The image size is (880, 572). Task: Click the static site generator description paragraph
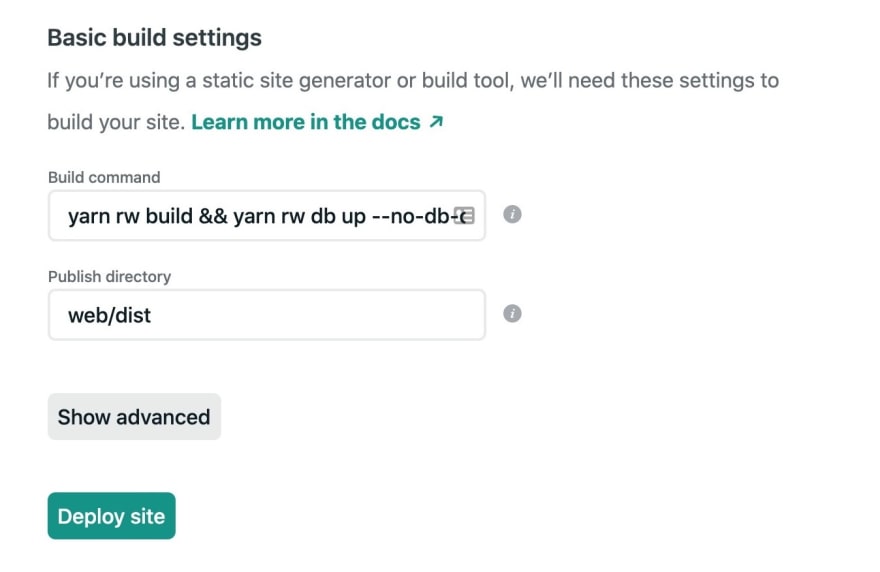[x=413, y=101]
